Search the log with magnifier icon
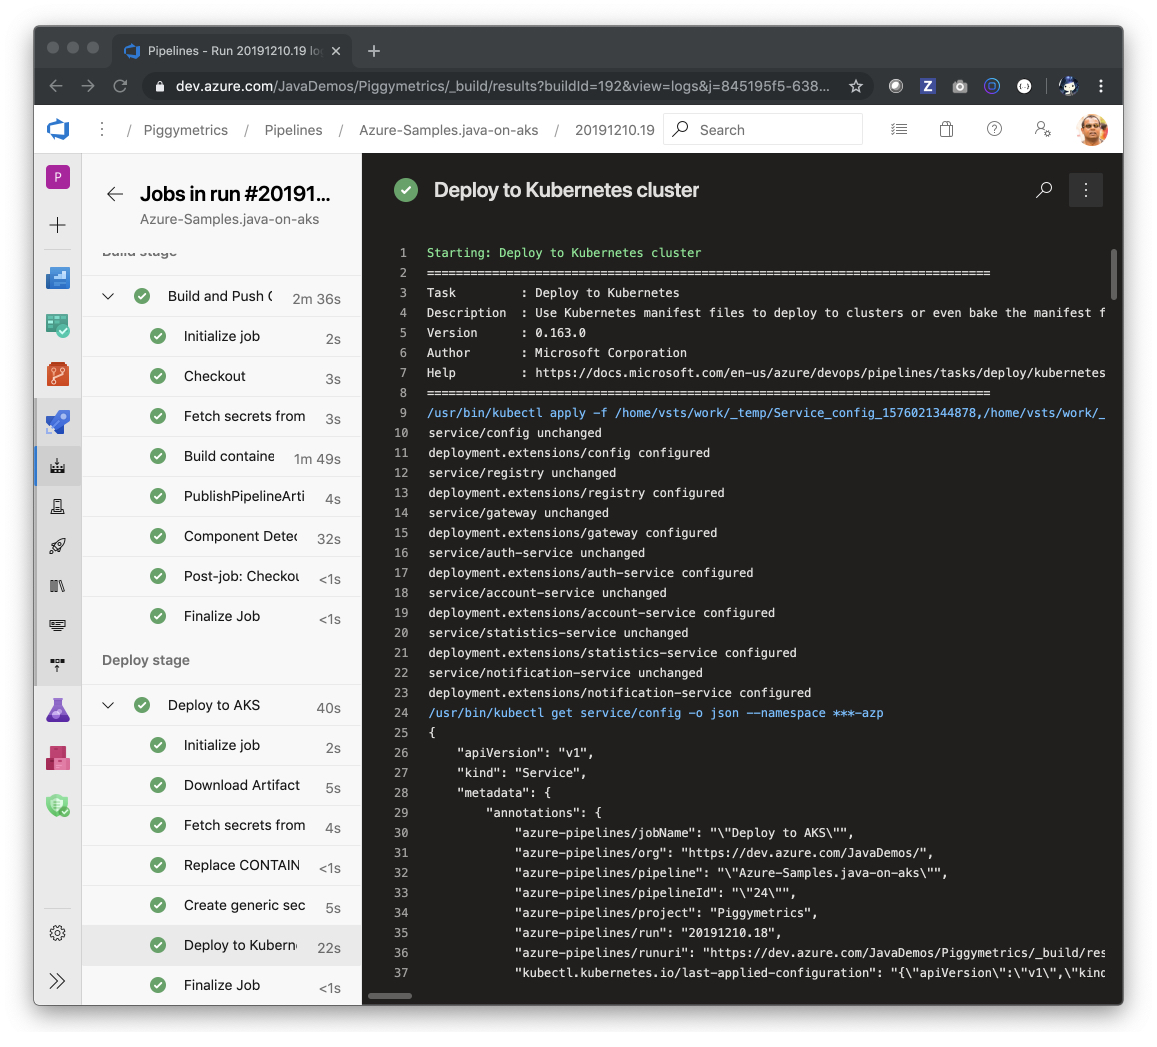 pos(1043,190)
